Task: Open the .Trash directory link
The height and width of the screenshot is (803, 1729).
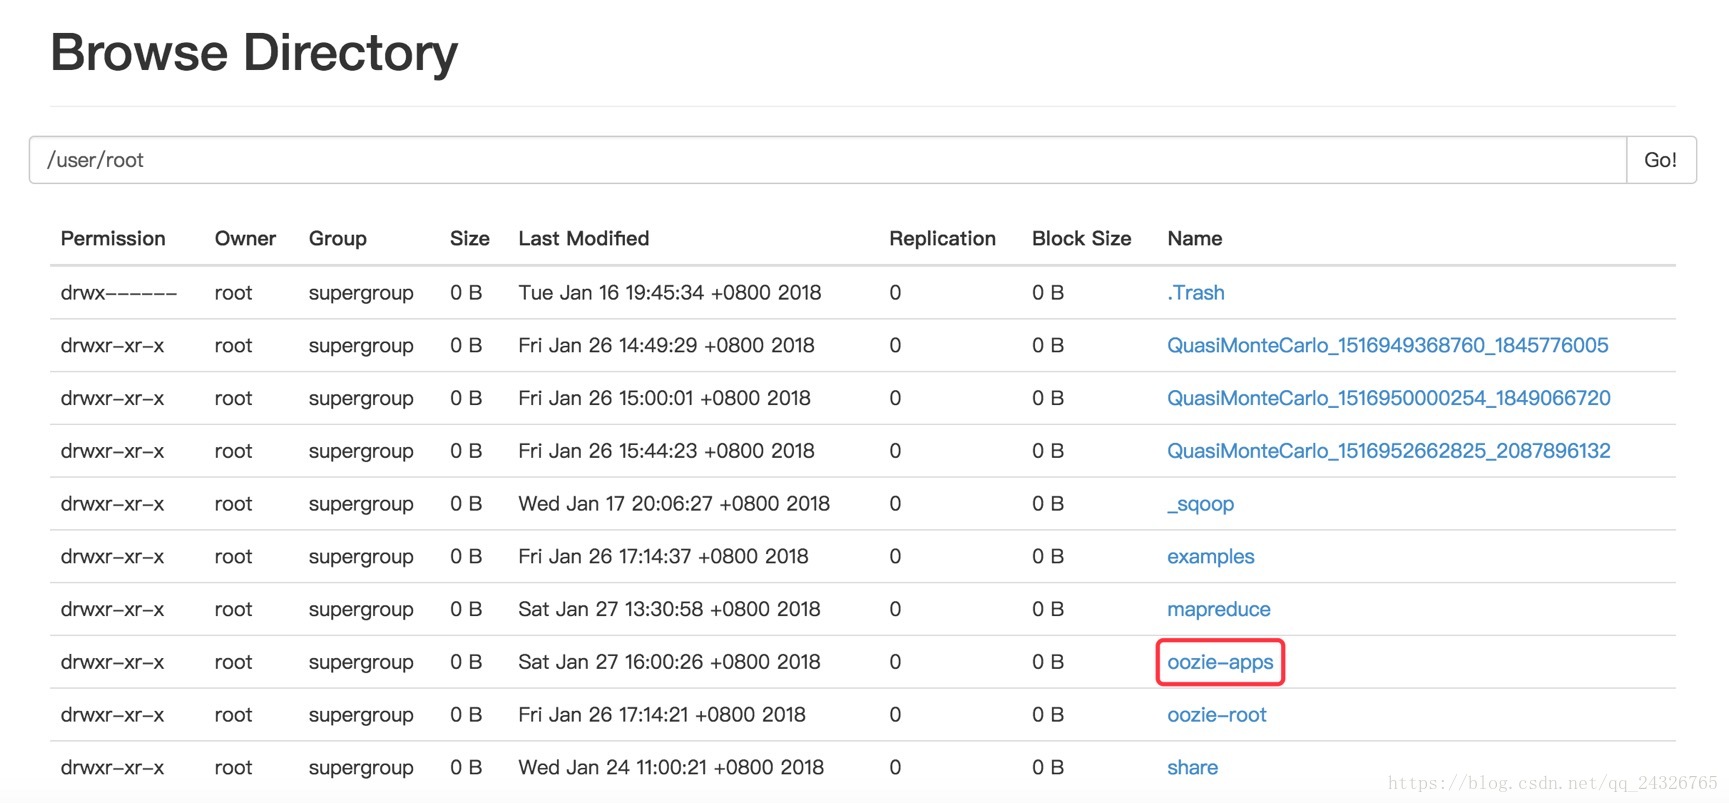Action: coord(1196,293)
